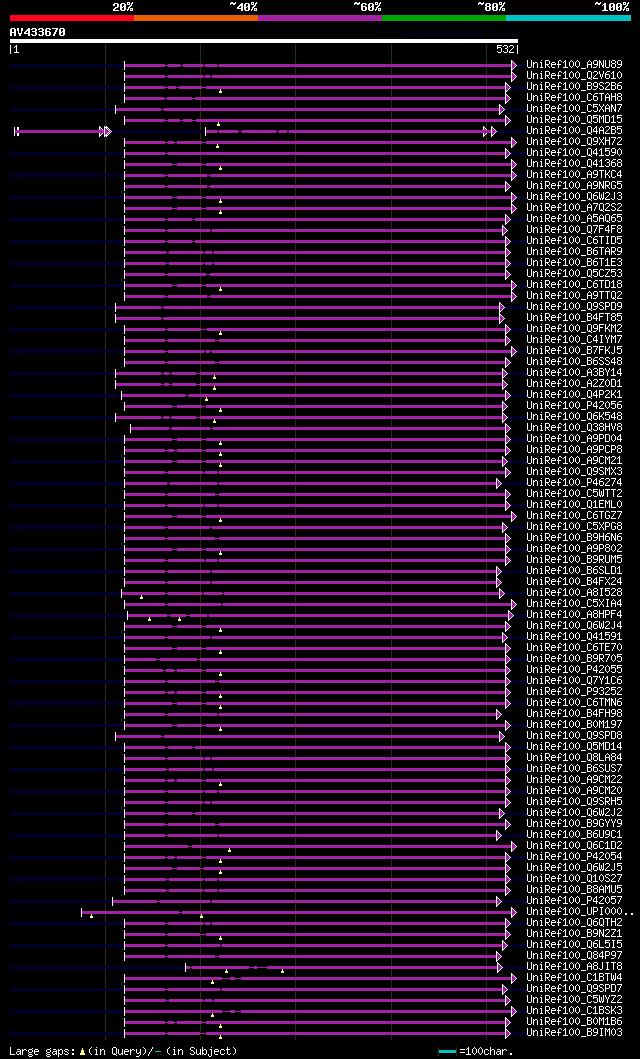Click the label UniRef100_A5AQ65
Screen dimensions: 640x1059
click(575, 218)
